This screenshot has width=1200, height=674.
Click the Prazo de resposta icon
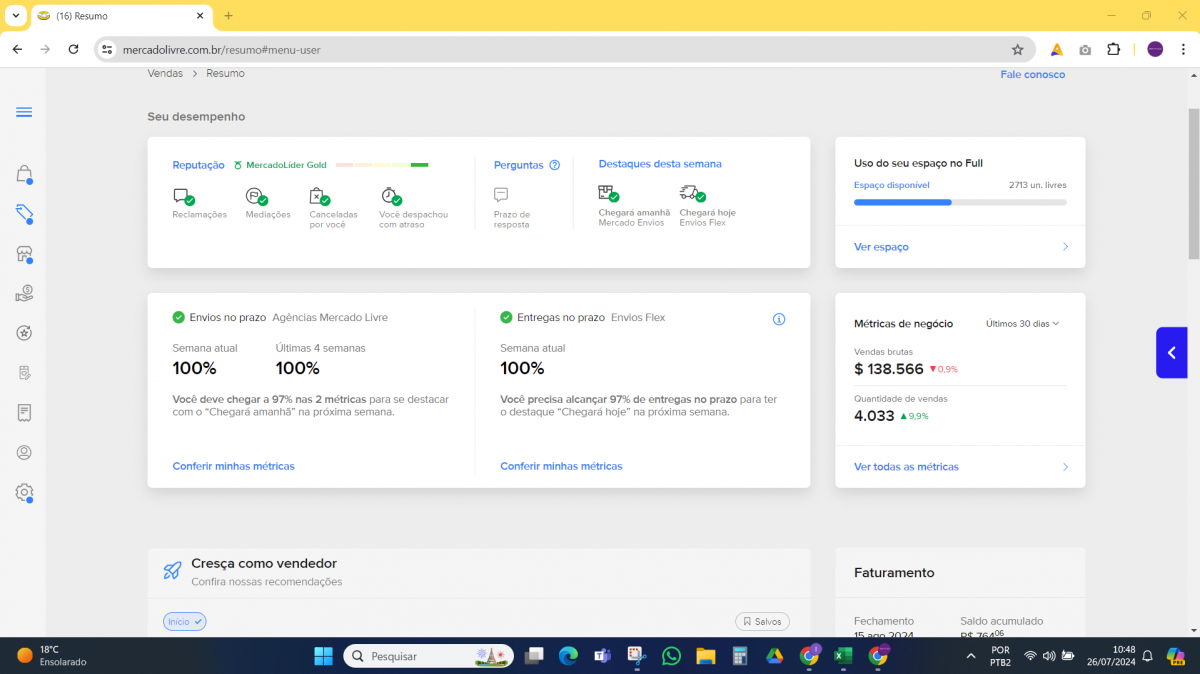(x=501, y=195)
